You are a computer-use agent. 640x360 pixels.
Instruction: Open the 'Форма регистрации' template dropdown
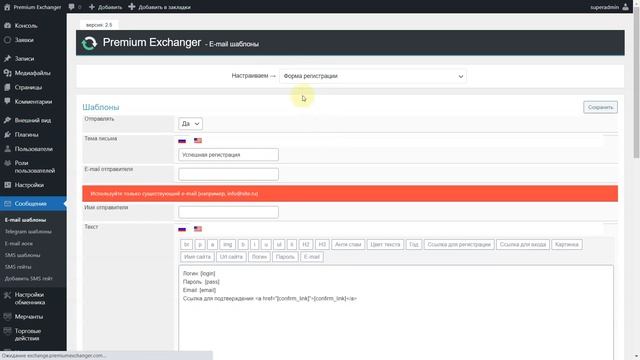point(373,76)
